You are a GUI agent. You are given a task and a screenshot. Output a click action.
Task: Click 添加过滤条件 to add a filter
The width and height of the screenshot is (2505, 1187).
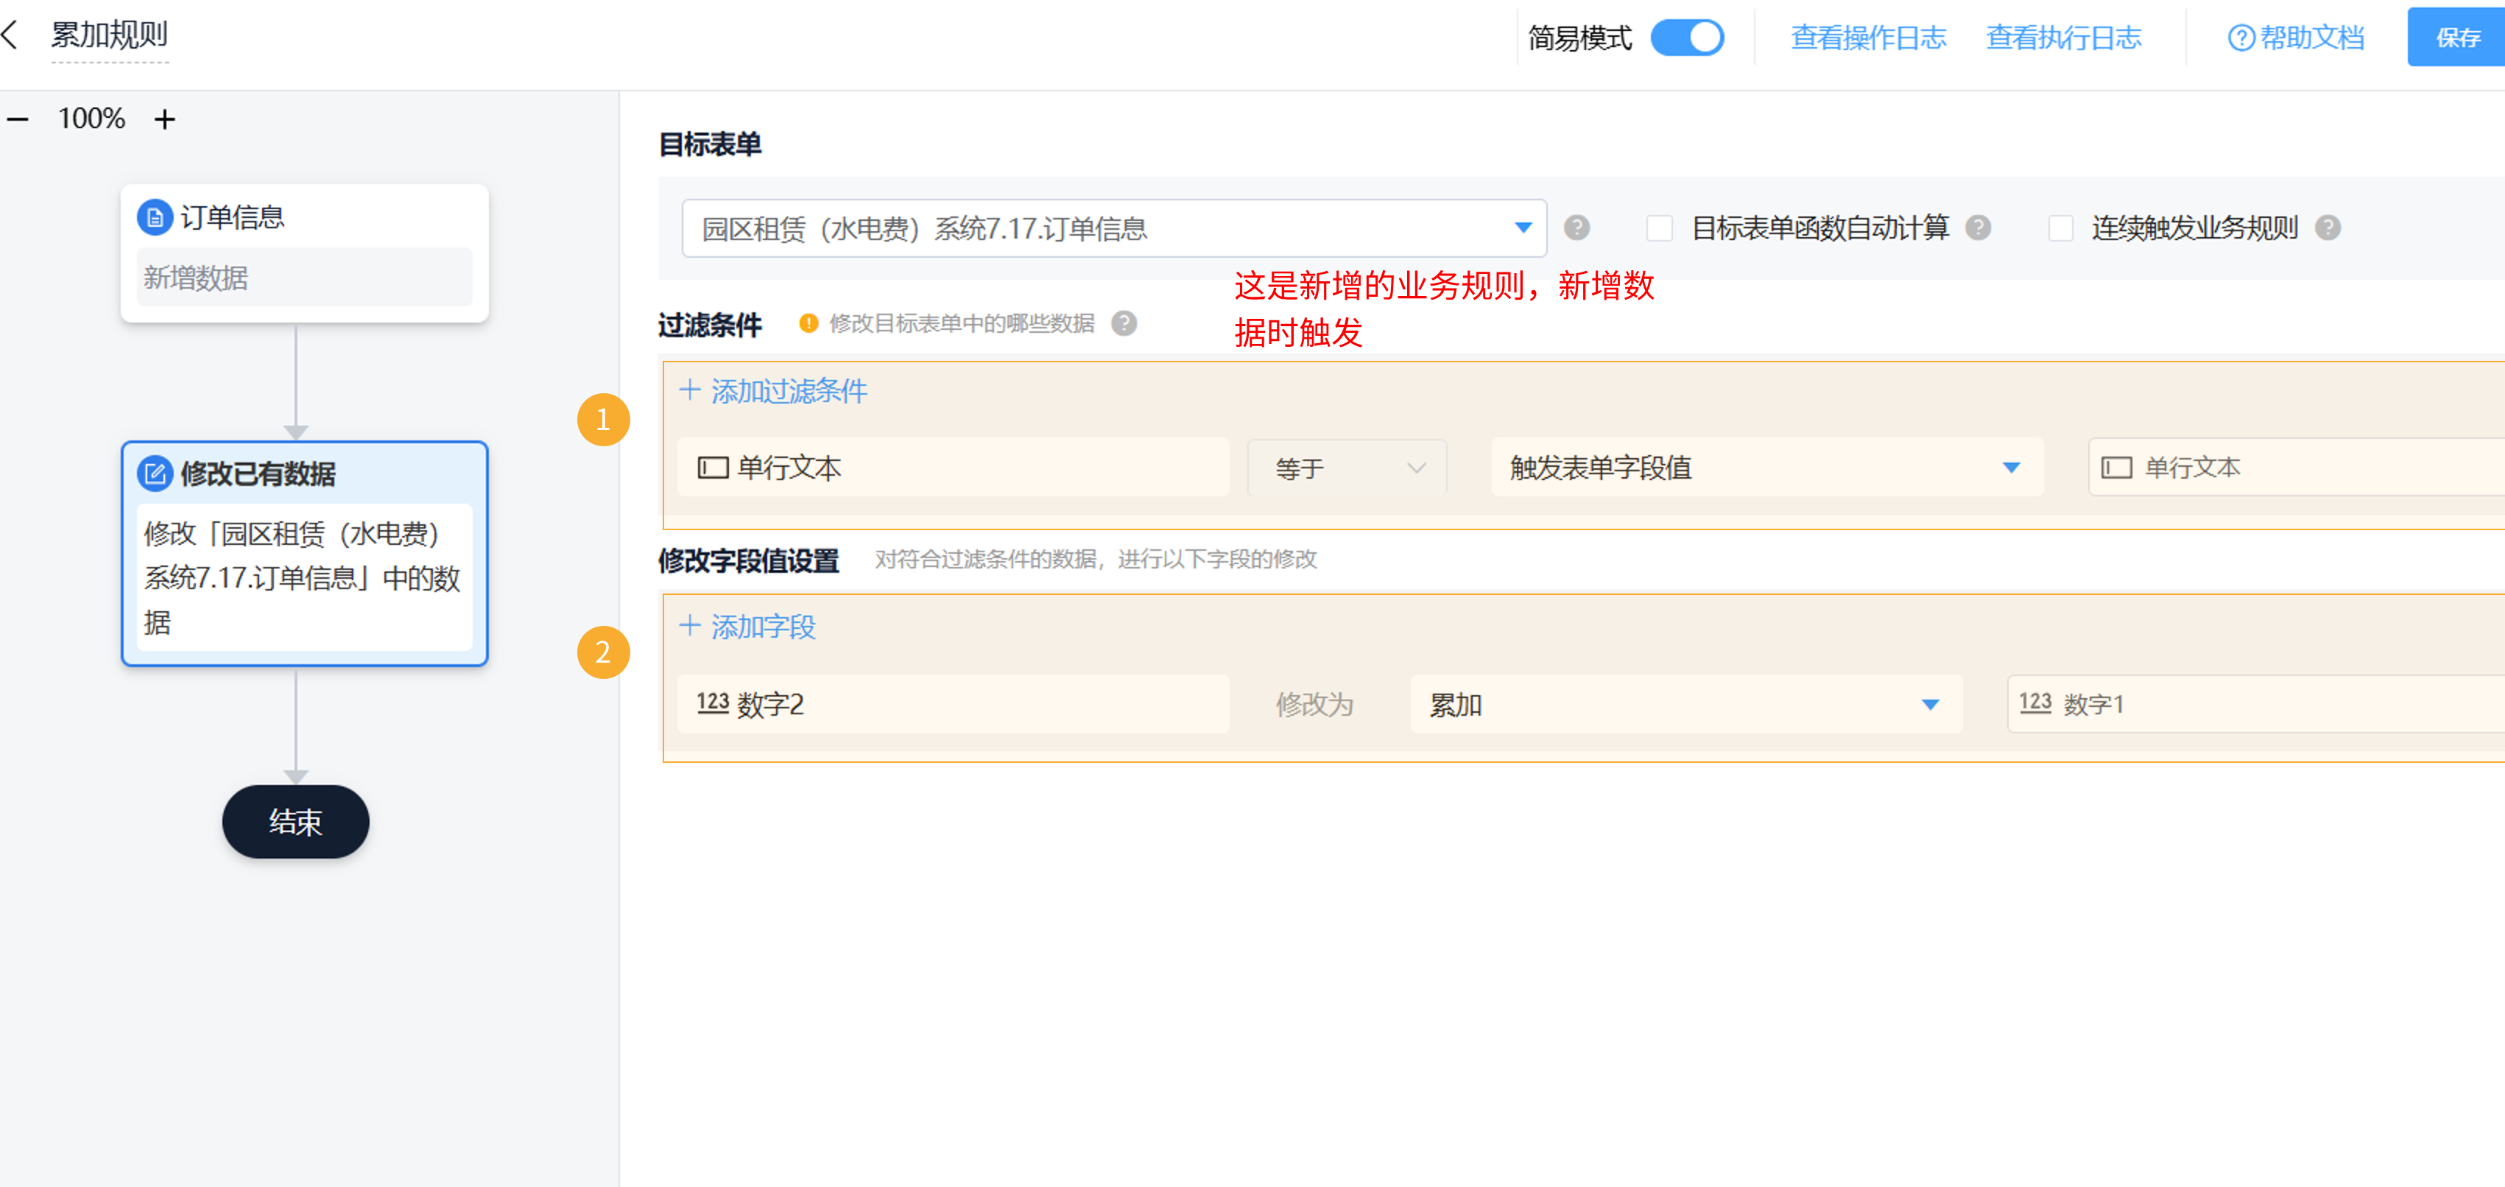(x=774, y=390)
